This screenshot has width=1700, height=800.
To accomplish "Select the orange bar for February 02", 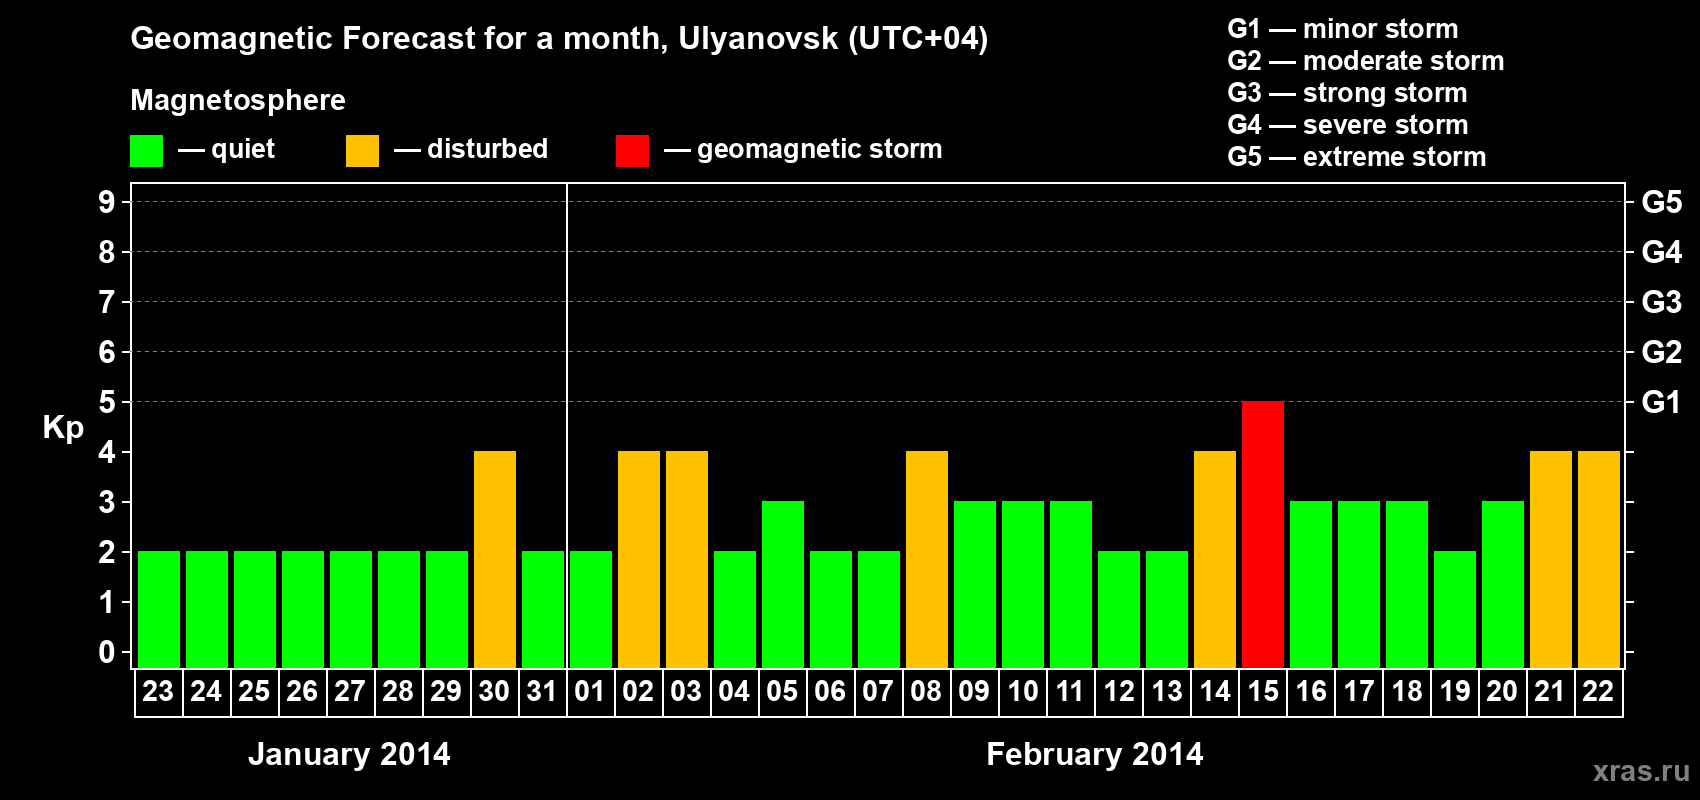I will (x=639, y=560).
